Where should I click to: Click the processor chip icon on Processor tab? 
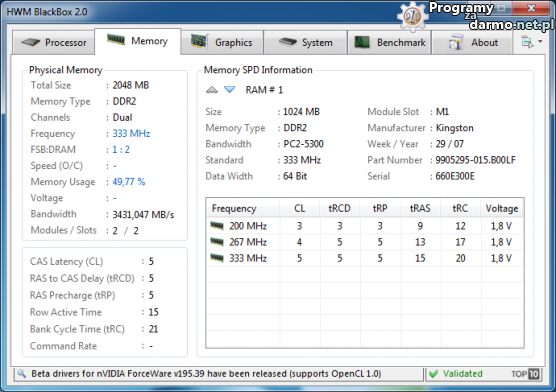(30, 43)
